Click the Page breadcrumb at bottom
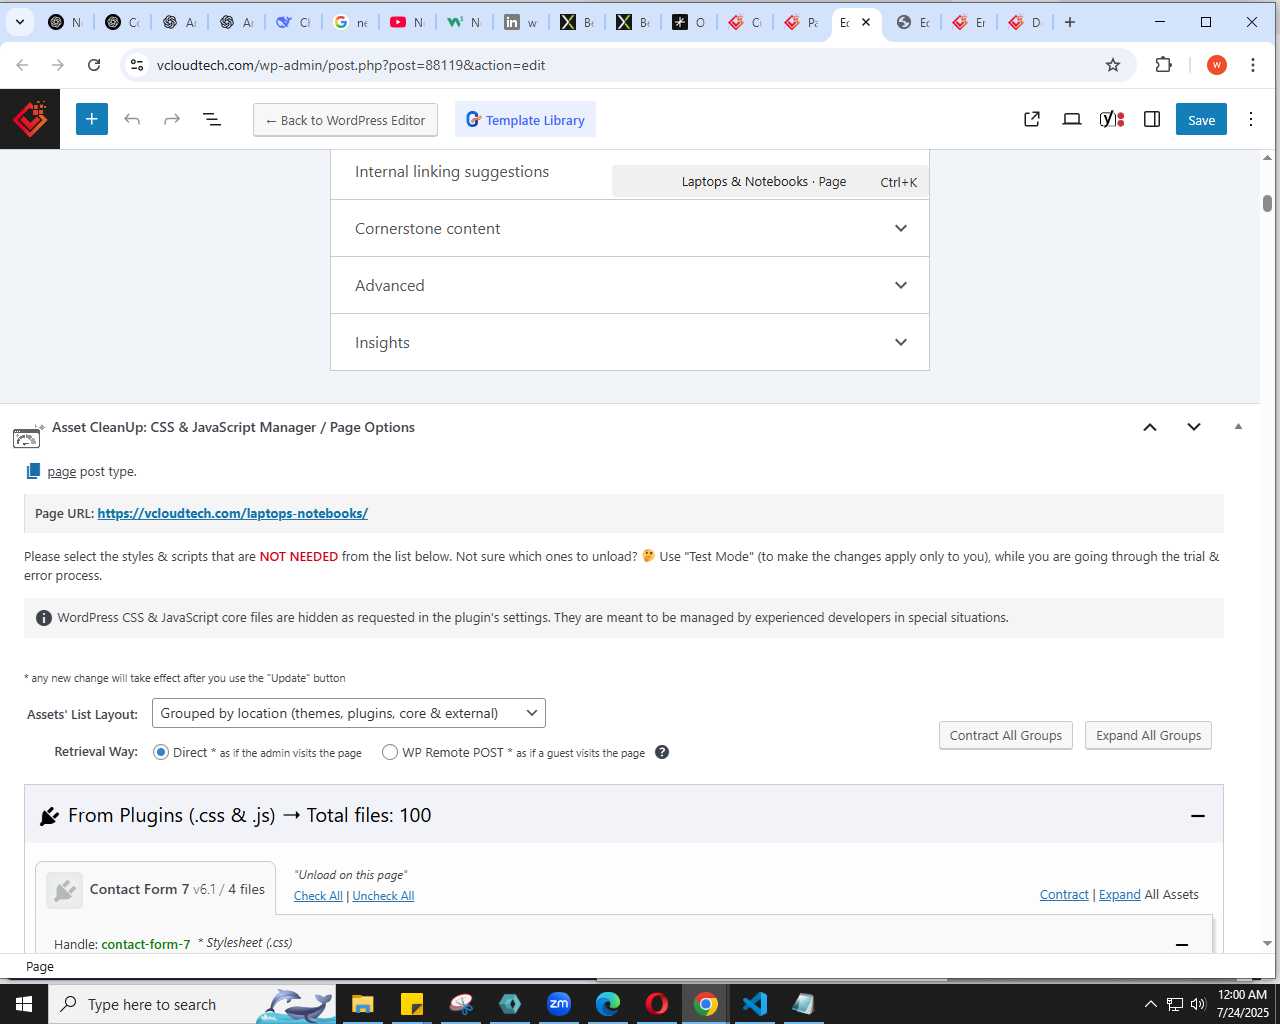The image size is (1280, 1024). tap(40, 966)
